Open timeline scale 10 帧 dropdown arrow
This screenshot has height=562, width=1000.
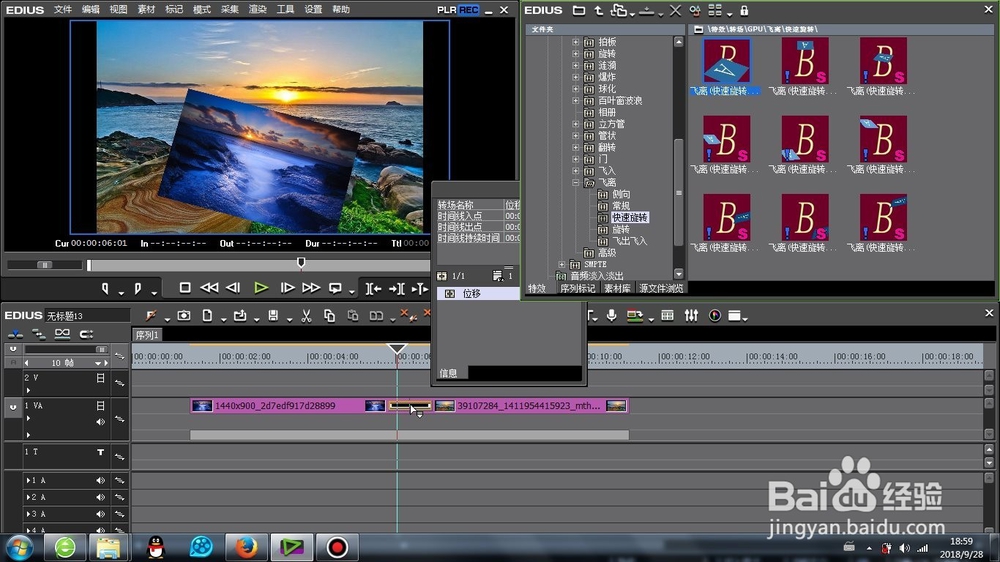click(x=97, y=363)
